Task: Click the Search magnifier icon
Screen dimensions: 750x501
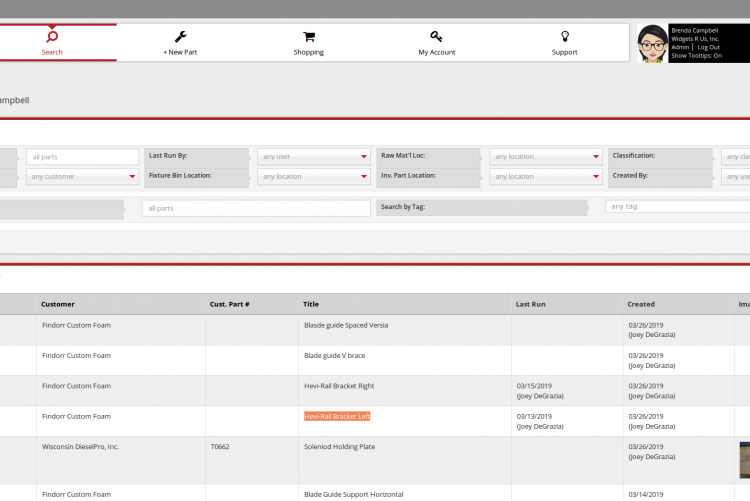Action: (x=52, y=36)
